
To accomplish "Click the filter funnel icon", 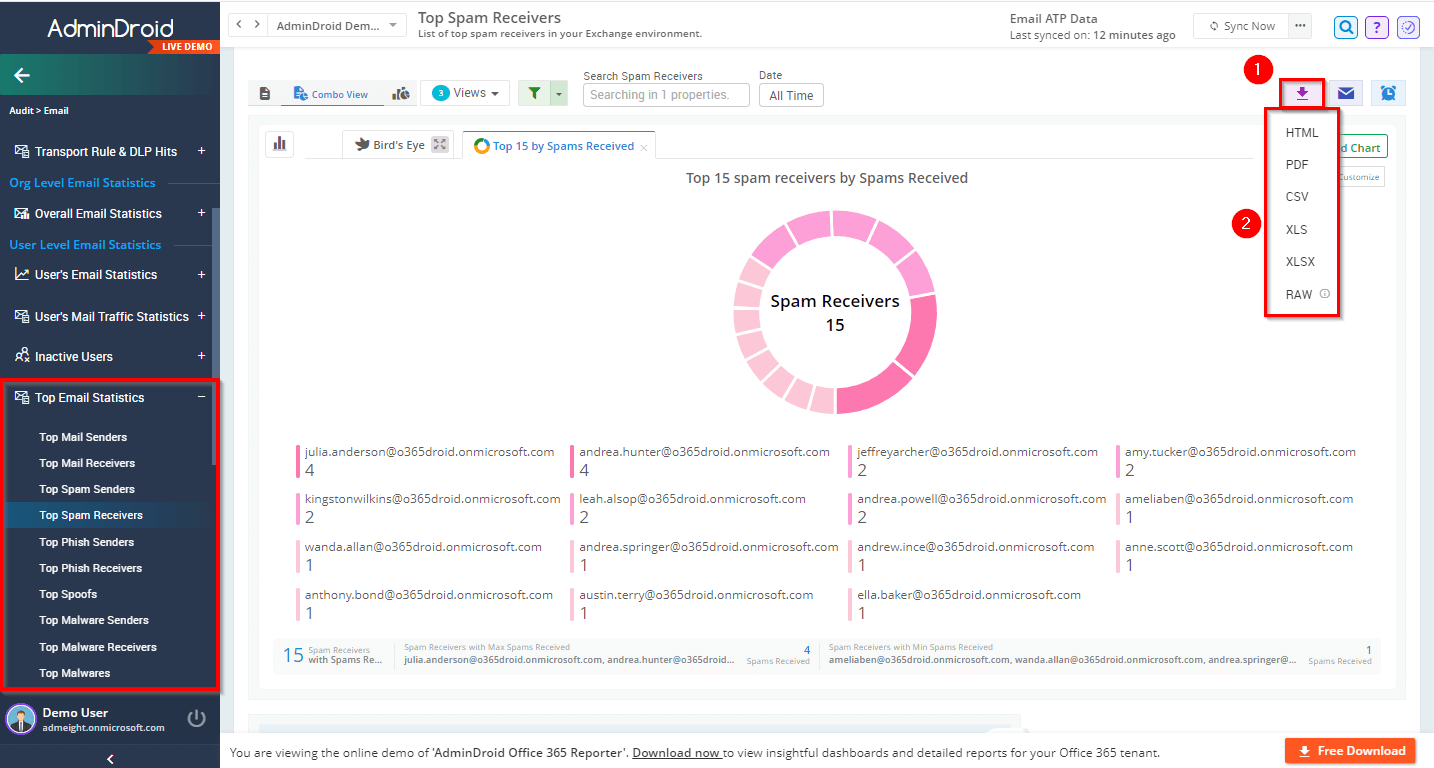I will pyautogui.click(x=534, y=92).
